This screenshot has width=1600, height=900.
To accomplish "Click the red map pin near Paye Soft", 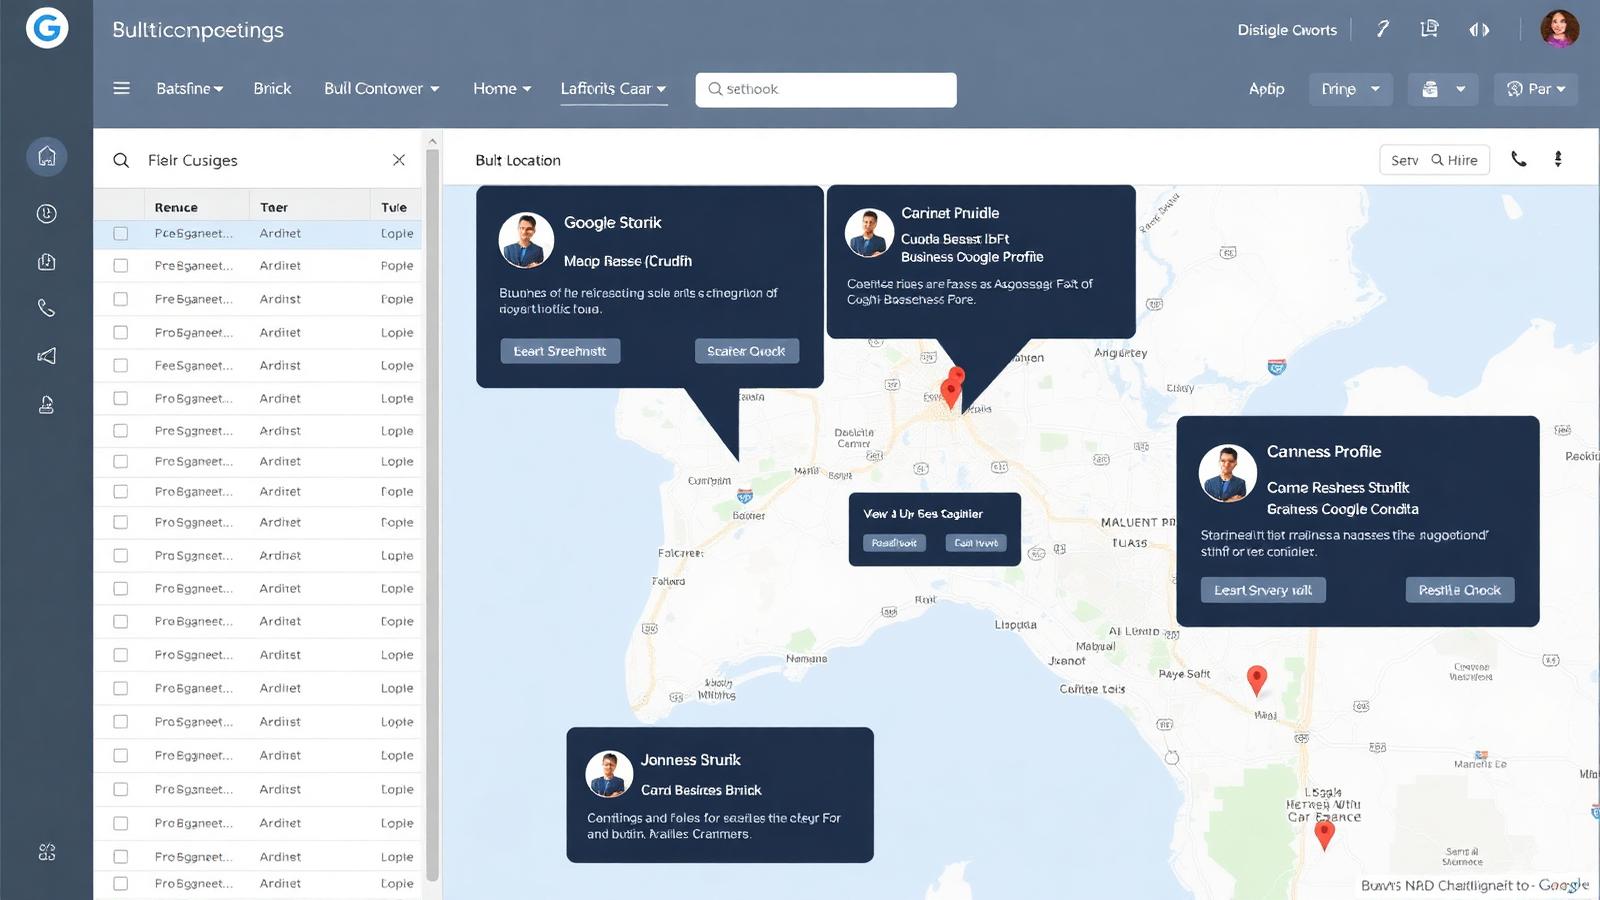I will click(1257, 680).
